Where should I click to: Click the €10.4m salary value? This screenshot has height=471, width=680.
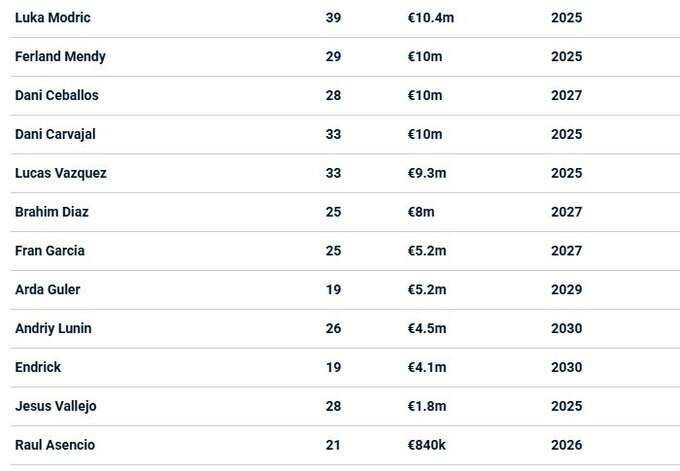(427, 18)
